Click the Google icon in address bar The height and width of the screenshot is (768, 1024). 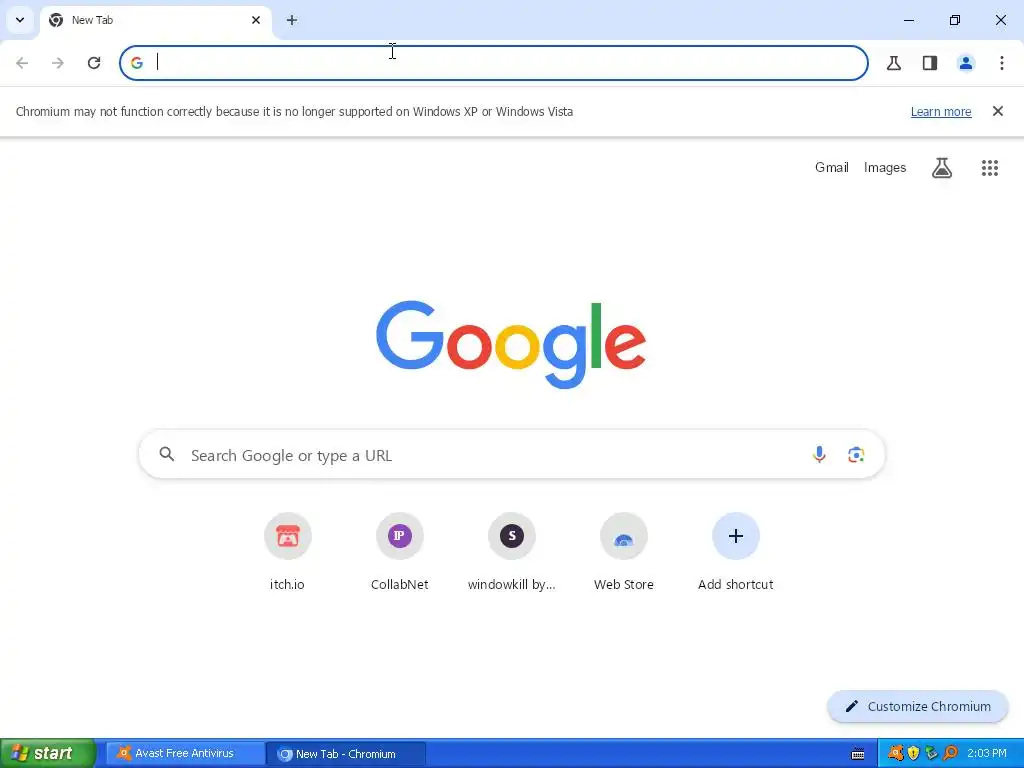[x=136, y=63]
